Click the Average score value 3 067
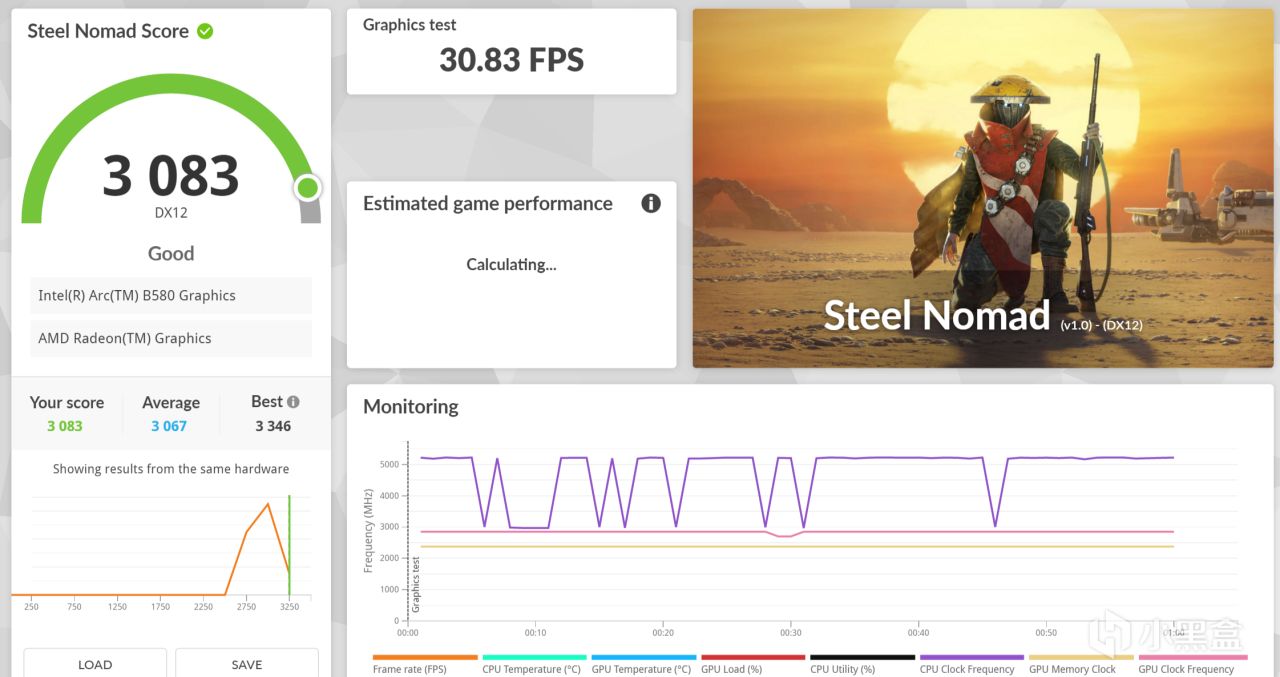Viewport: 1280px width, 677px height. click(x=169, y=426)
